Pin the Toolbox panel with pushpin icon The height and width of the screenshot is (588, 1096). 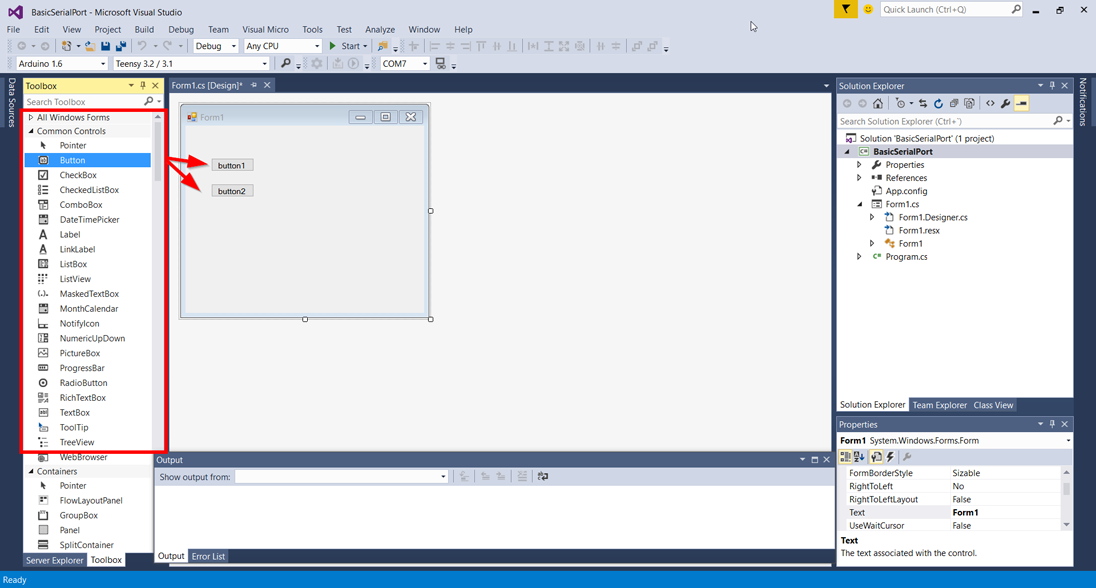tap(143, 85)
